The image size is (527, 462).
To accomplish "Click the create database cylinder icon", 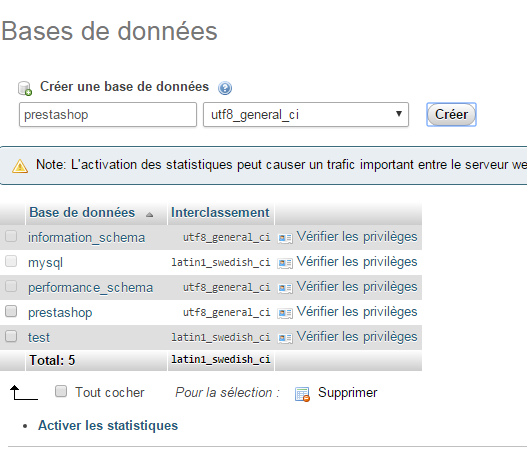I will point(25,88).
